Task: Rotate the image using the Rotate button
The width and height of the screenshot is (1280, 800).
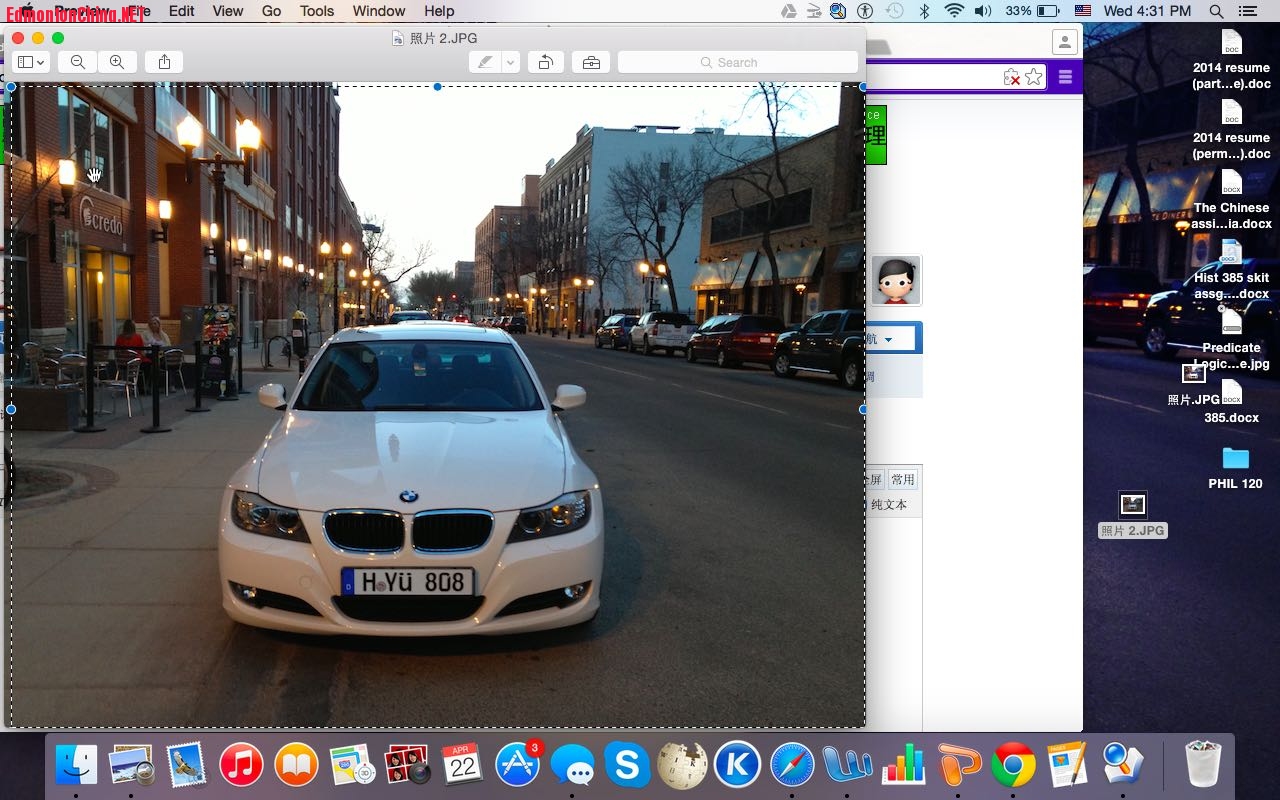Action: pos(545,62)
